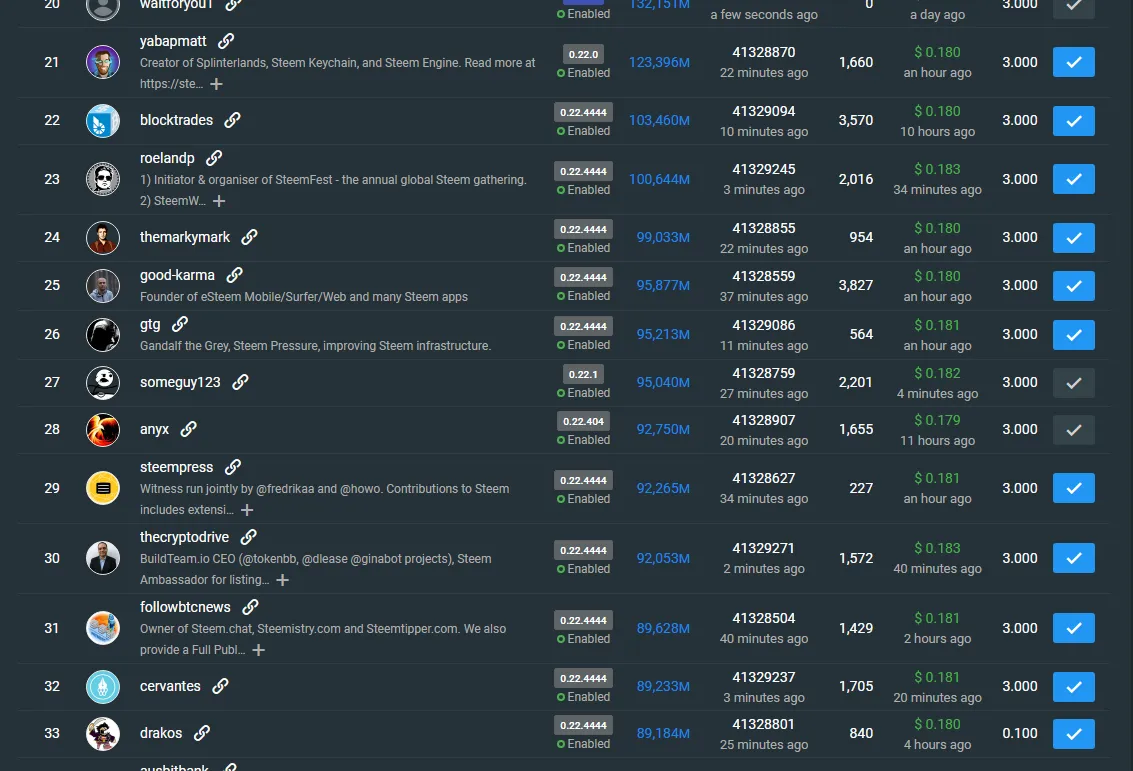The width and height of the screenshot is (1133, 771).
Task: Open blocktrades' 103,460M votes link
Action: 659,121
